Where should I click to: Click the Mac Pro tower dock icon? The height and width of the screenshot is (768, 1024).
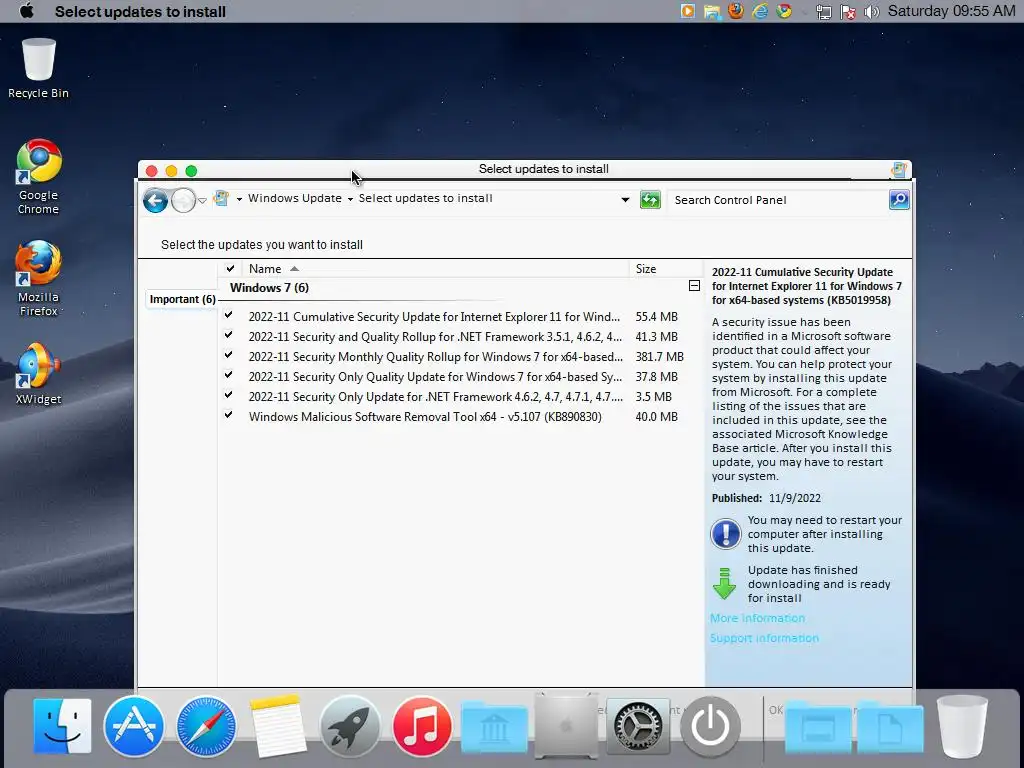coord(566,726)
